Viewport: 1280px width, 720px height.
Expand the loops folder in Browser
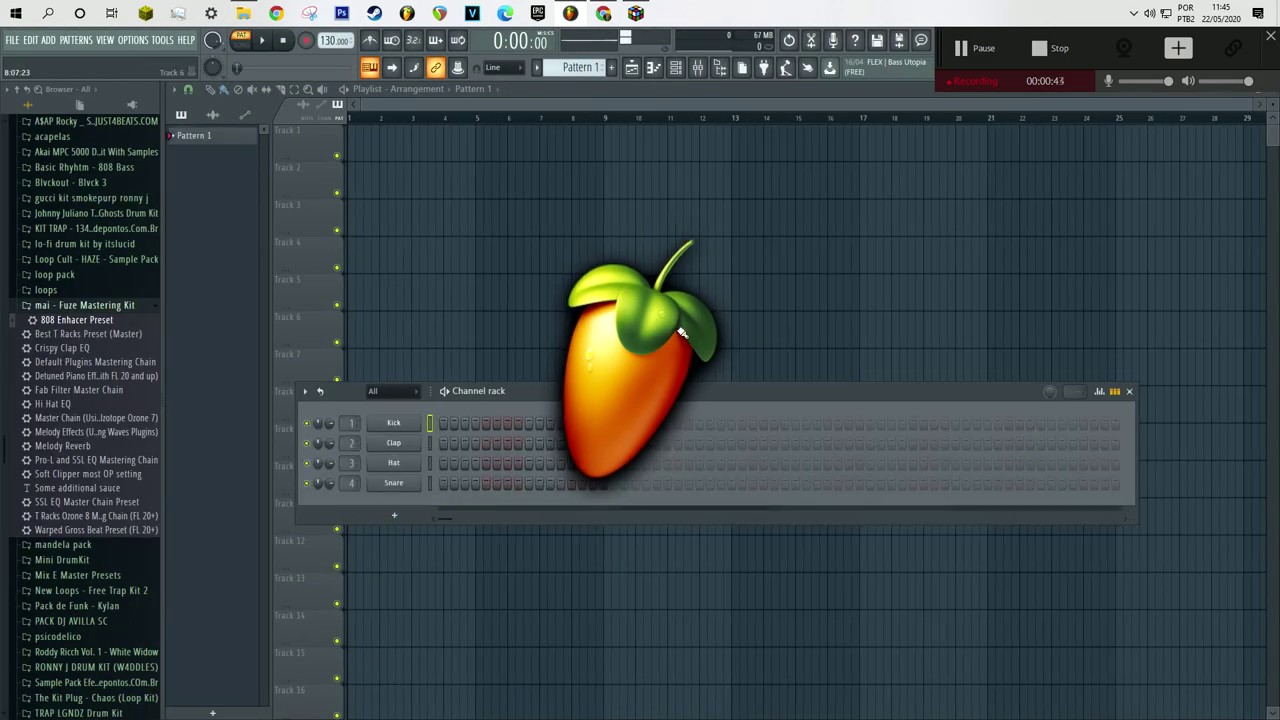[x=46, y=290]
